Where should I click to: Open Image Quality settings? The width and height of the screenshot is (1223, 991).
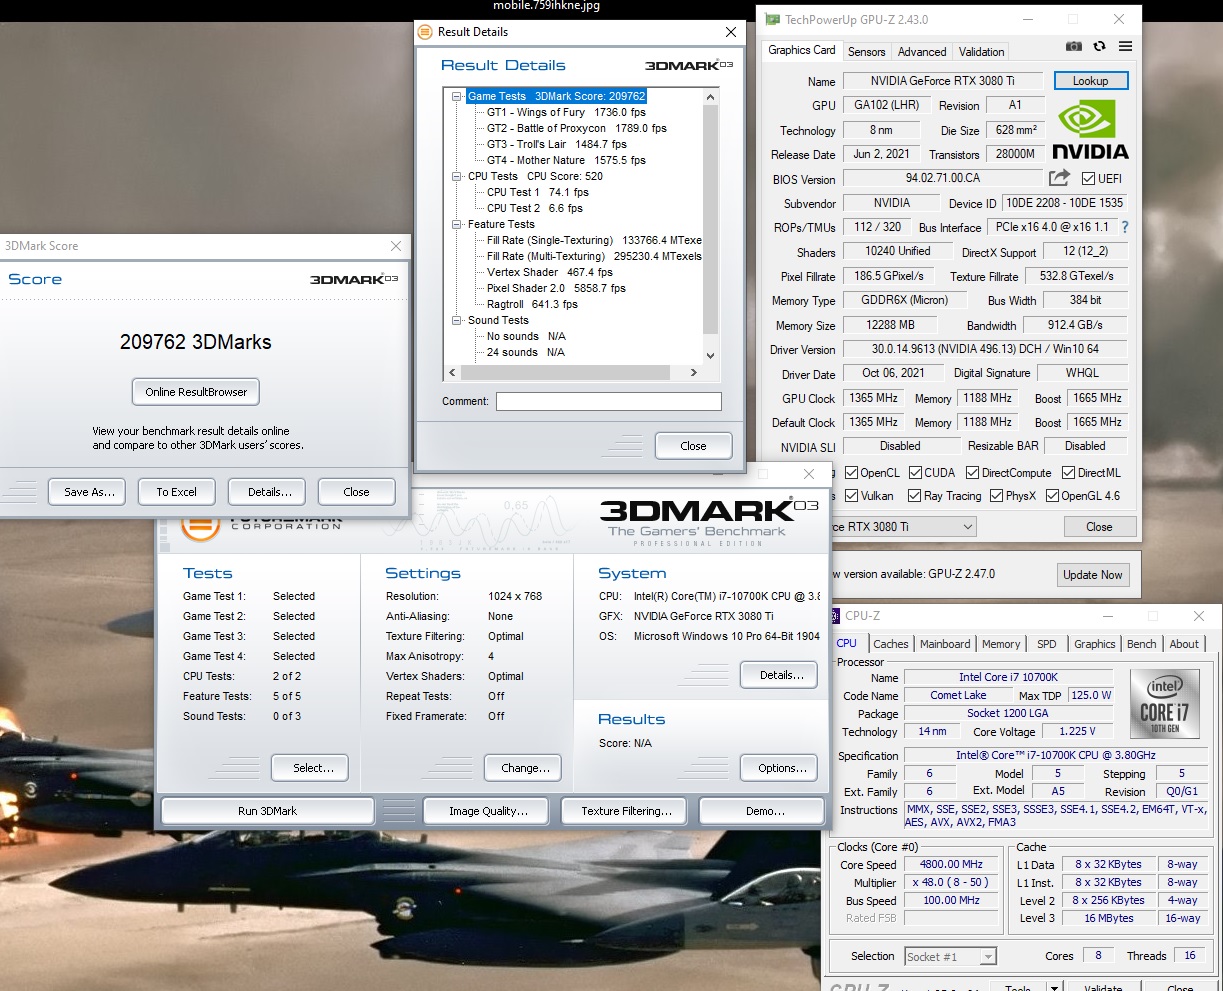pyautogui.click(x=488, y=811)
